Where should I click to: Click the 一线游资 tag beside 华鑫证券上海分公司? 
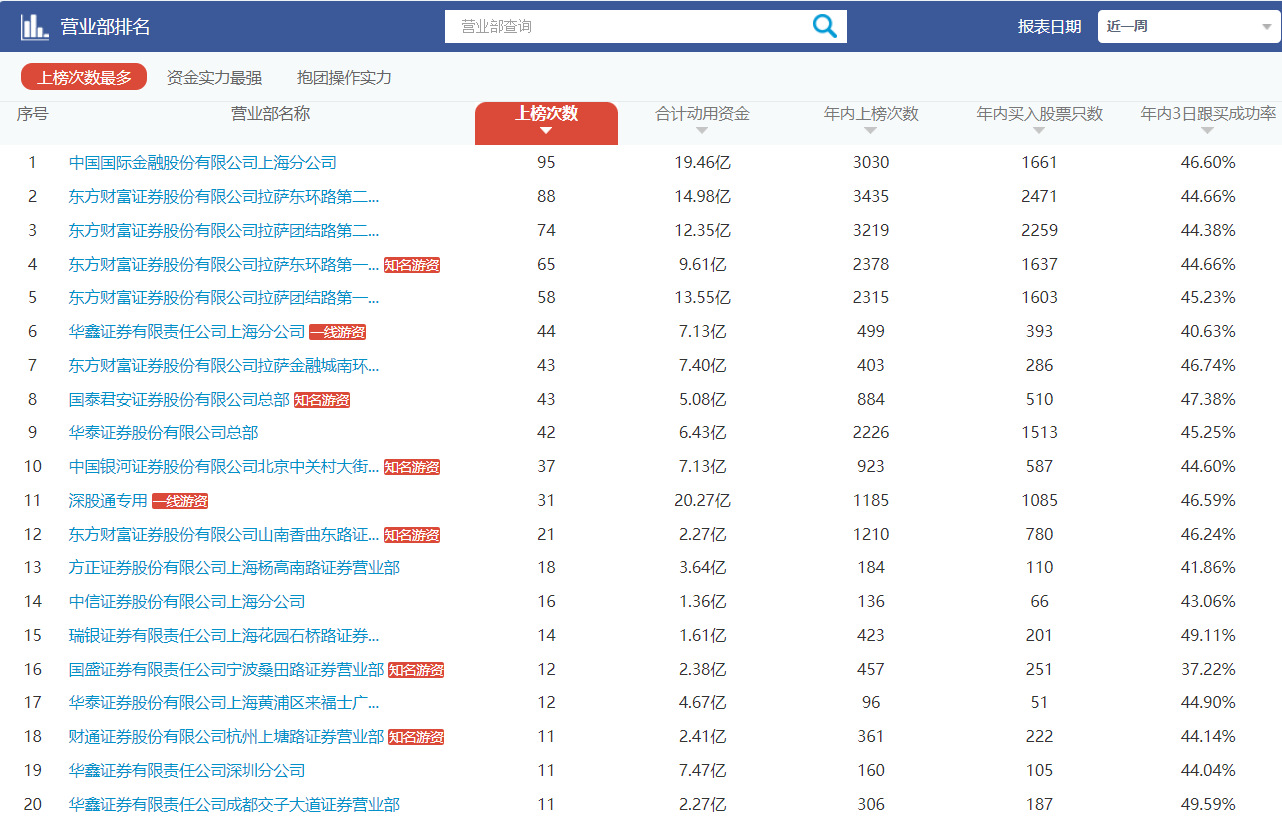point(340,331)
